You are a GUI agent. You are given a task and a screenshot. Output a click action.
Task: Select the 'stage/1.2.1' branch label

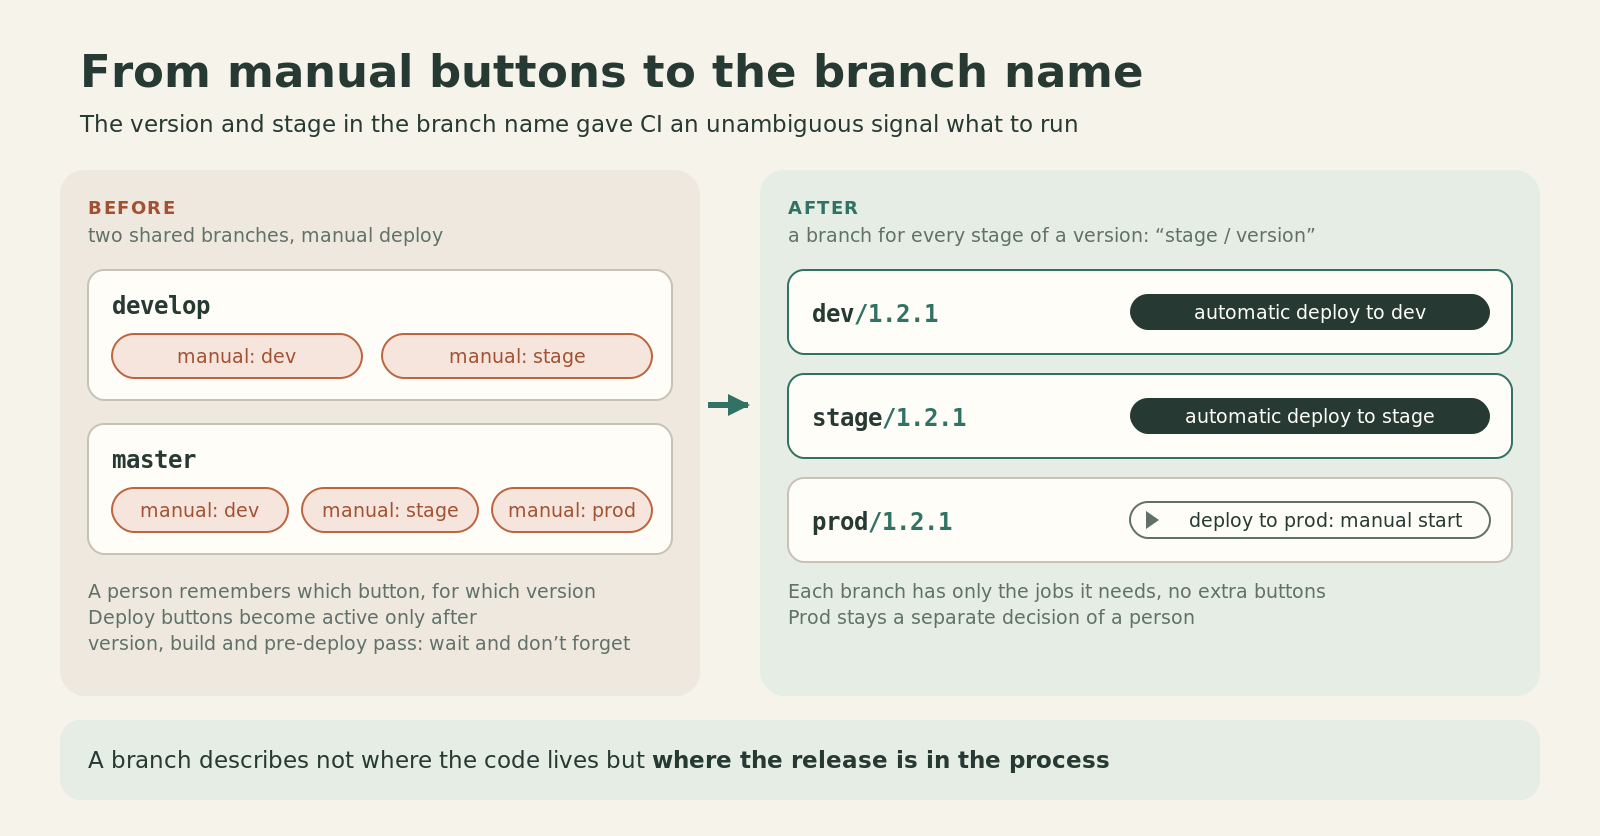[889, 418]
